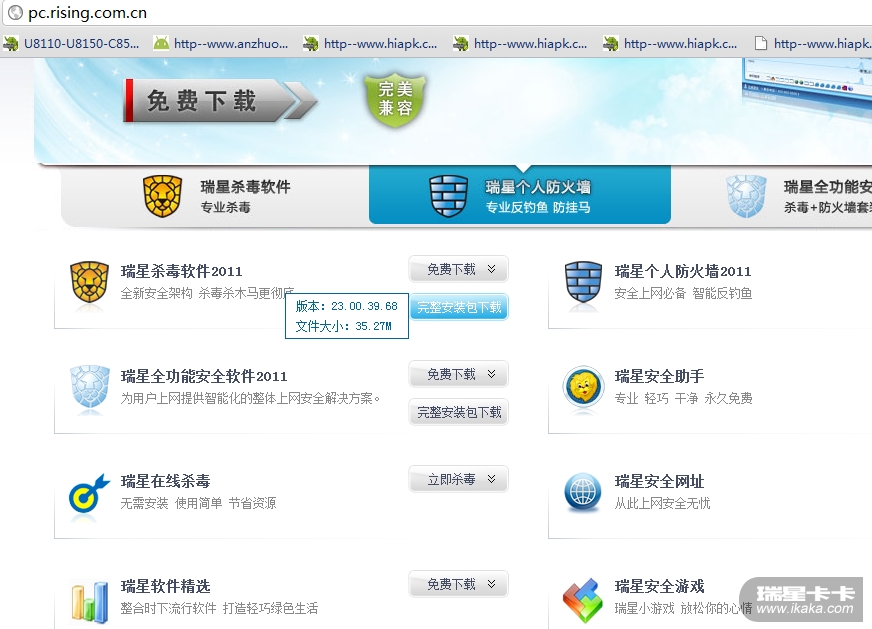The image size is (872, 629).
Task: Open the http--www.anzhuo bookmark
Action: 221,43
